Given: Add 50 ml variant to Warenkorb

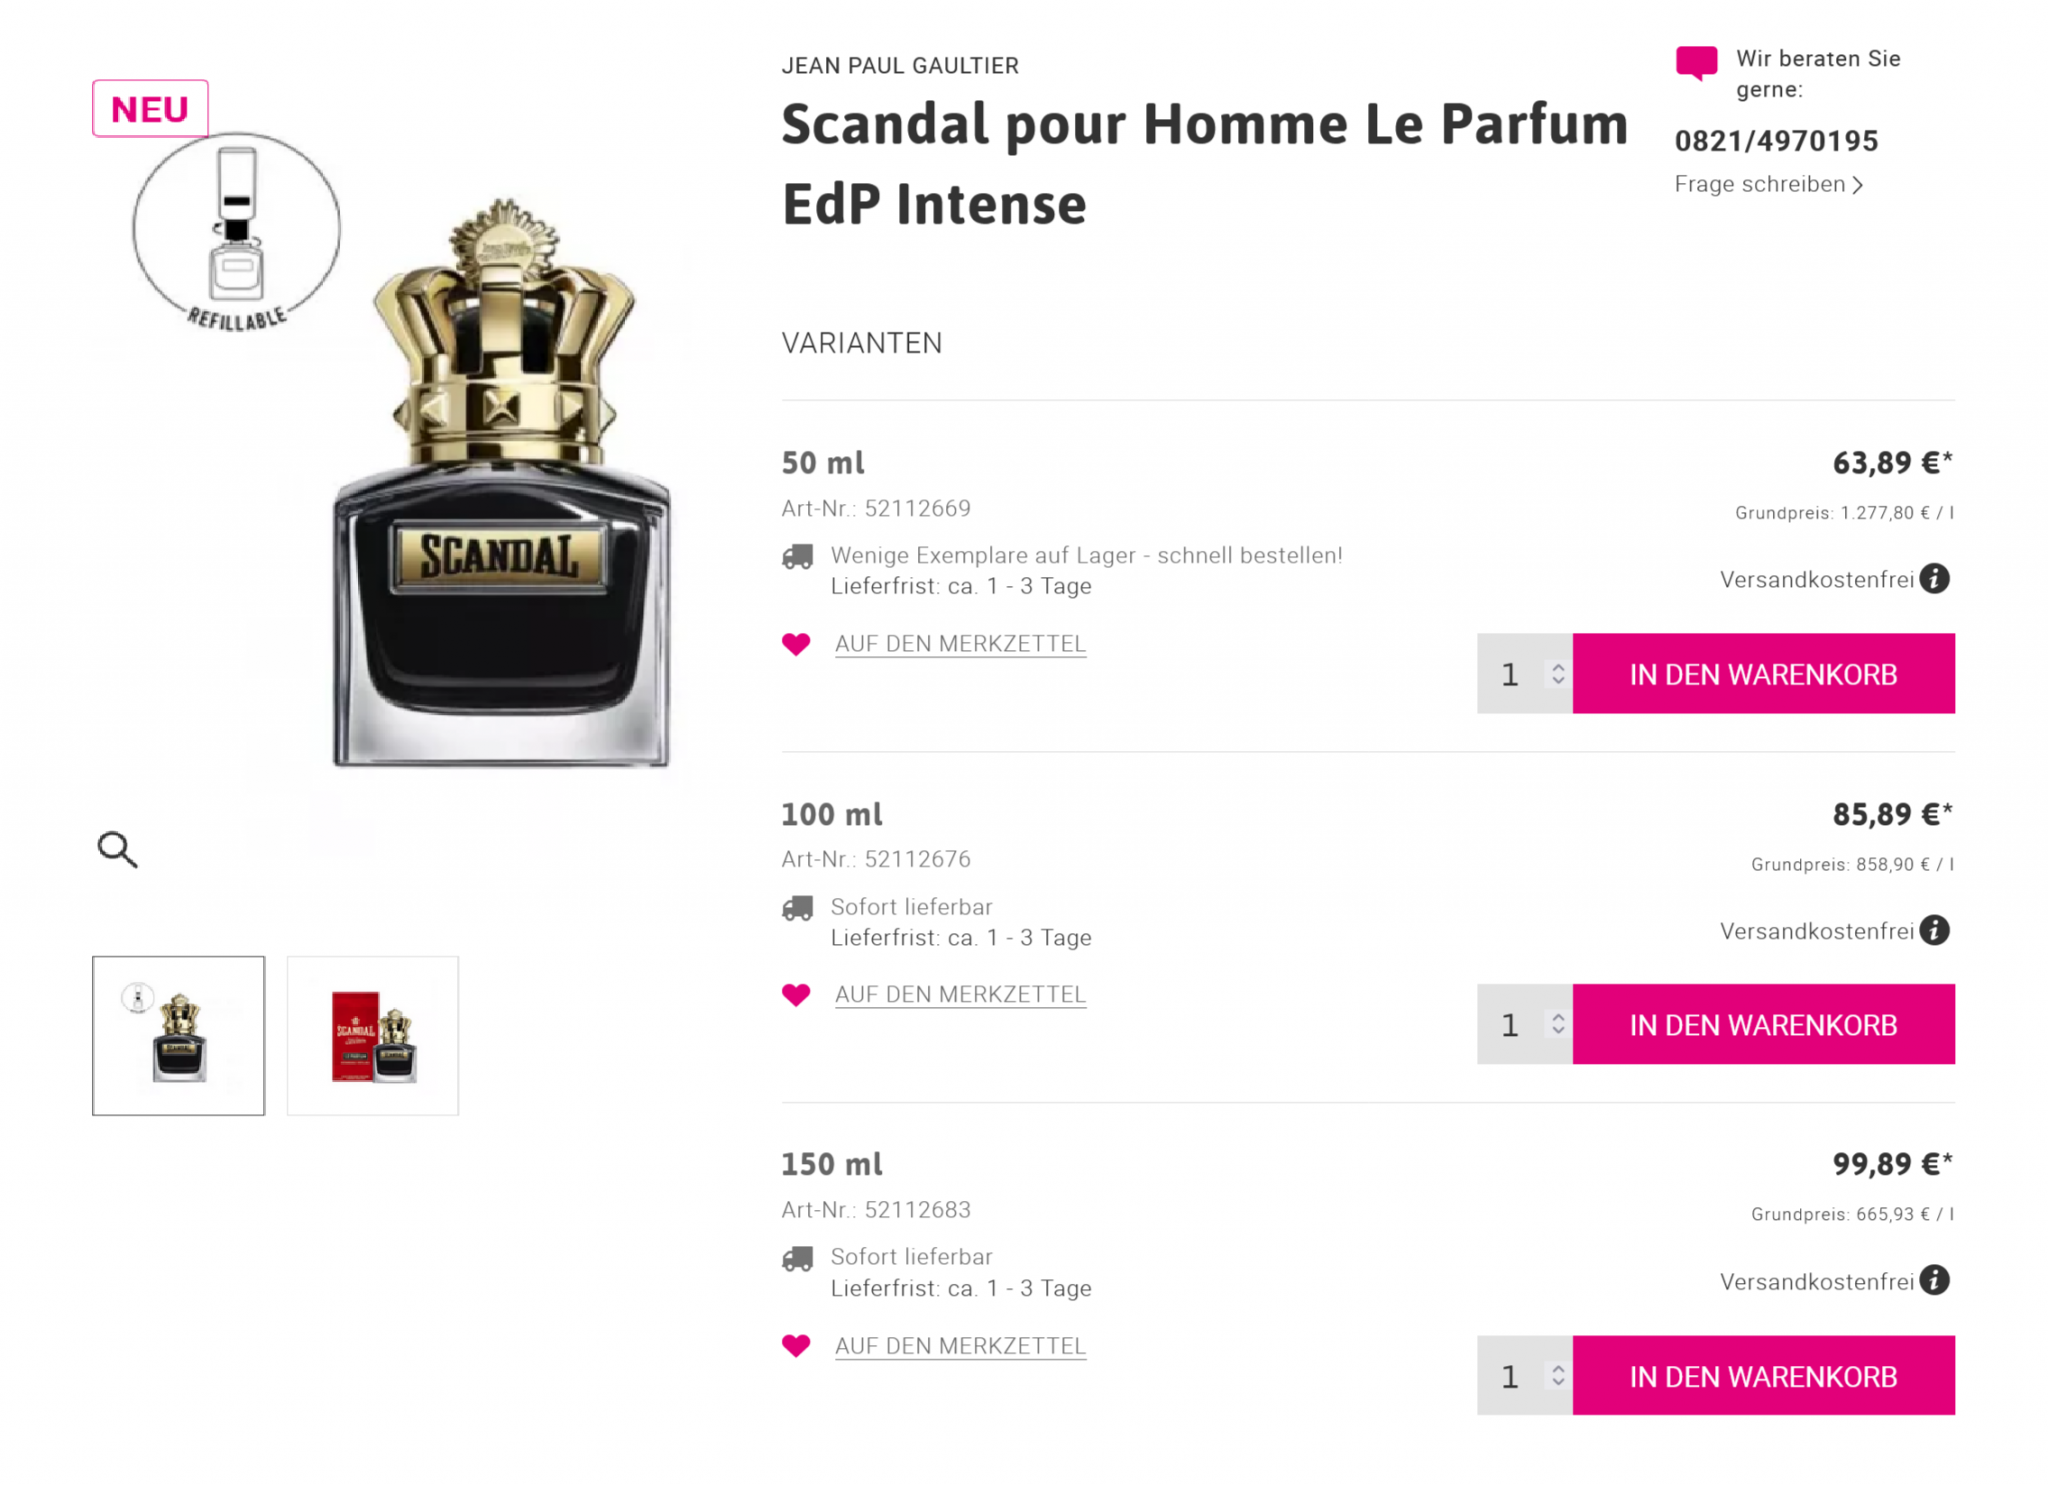Looking at the screenshot, I should coord(1763,674).
